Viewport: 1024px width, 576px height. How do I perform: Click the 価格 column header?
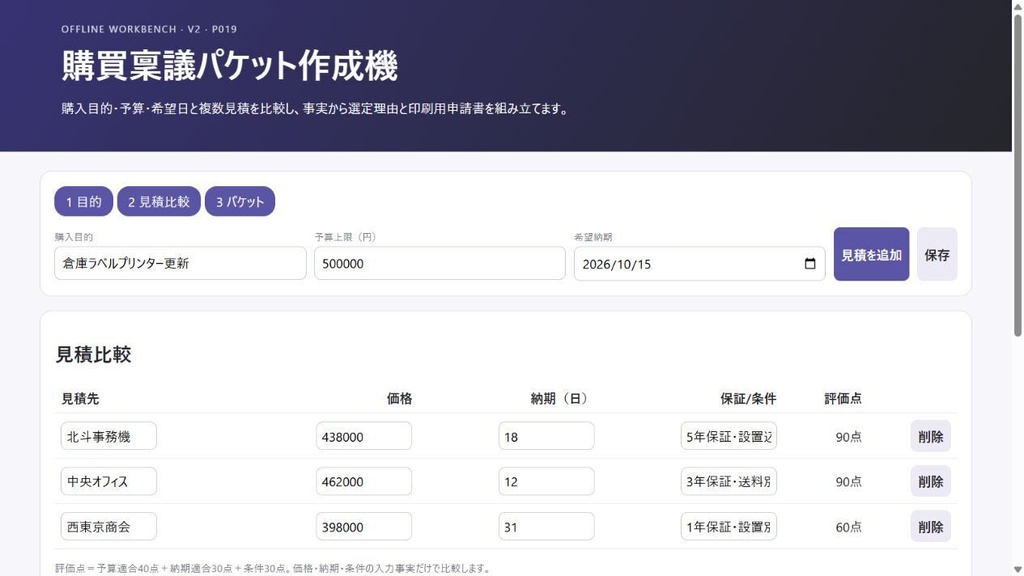point(399,398)
